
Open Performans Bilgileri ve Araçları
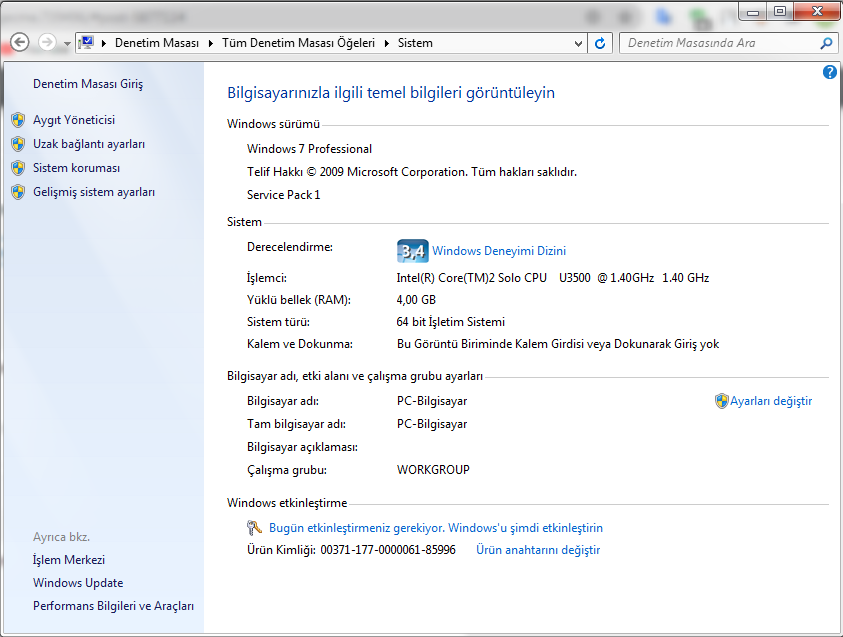pos(113,606)
